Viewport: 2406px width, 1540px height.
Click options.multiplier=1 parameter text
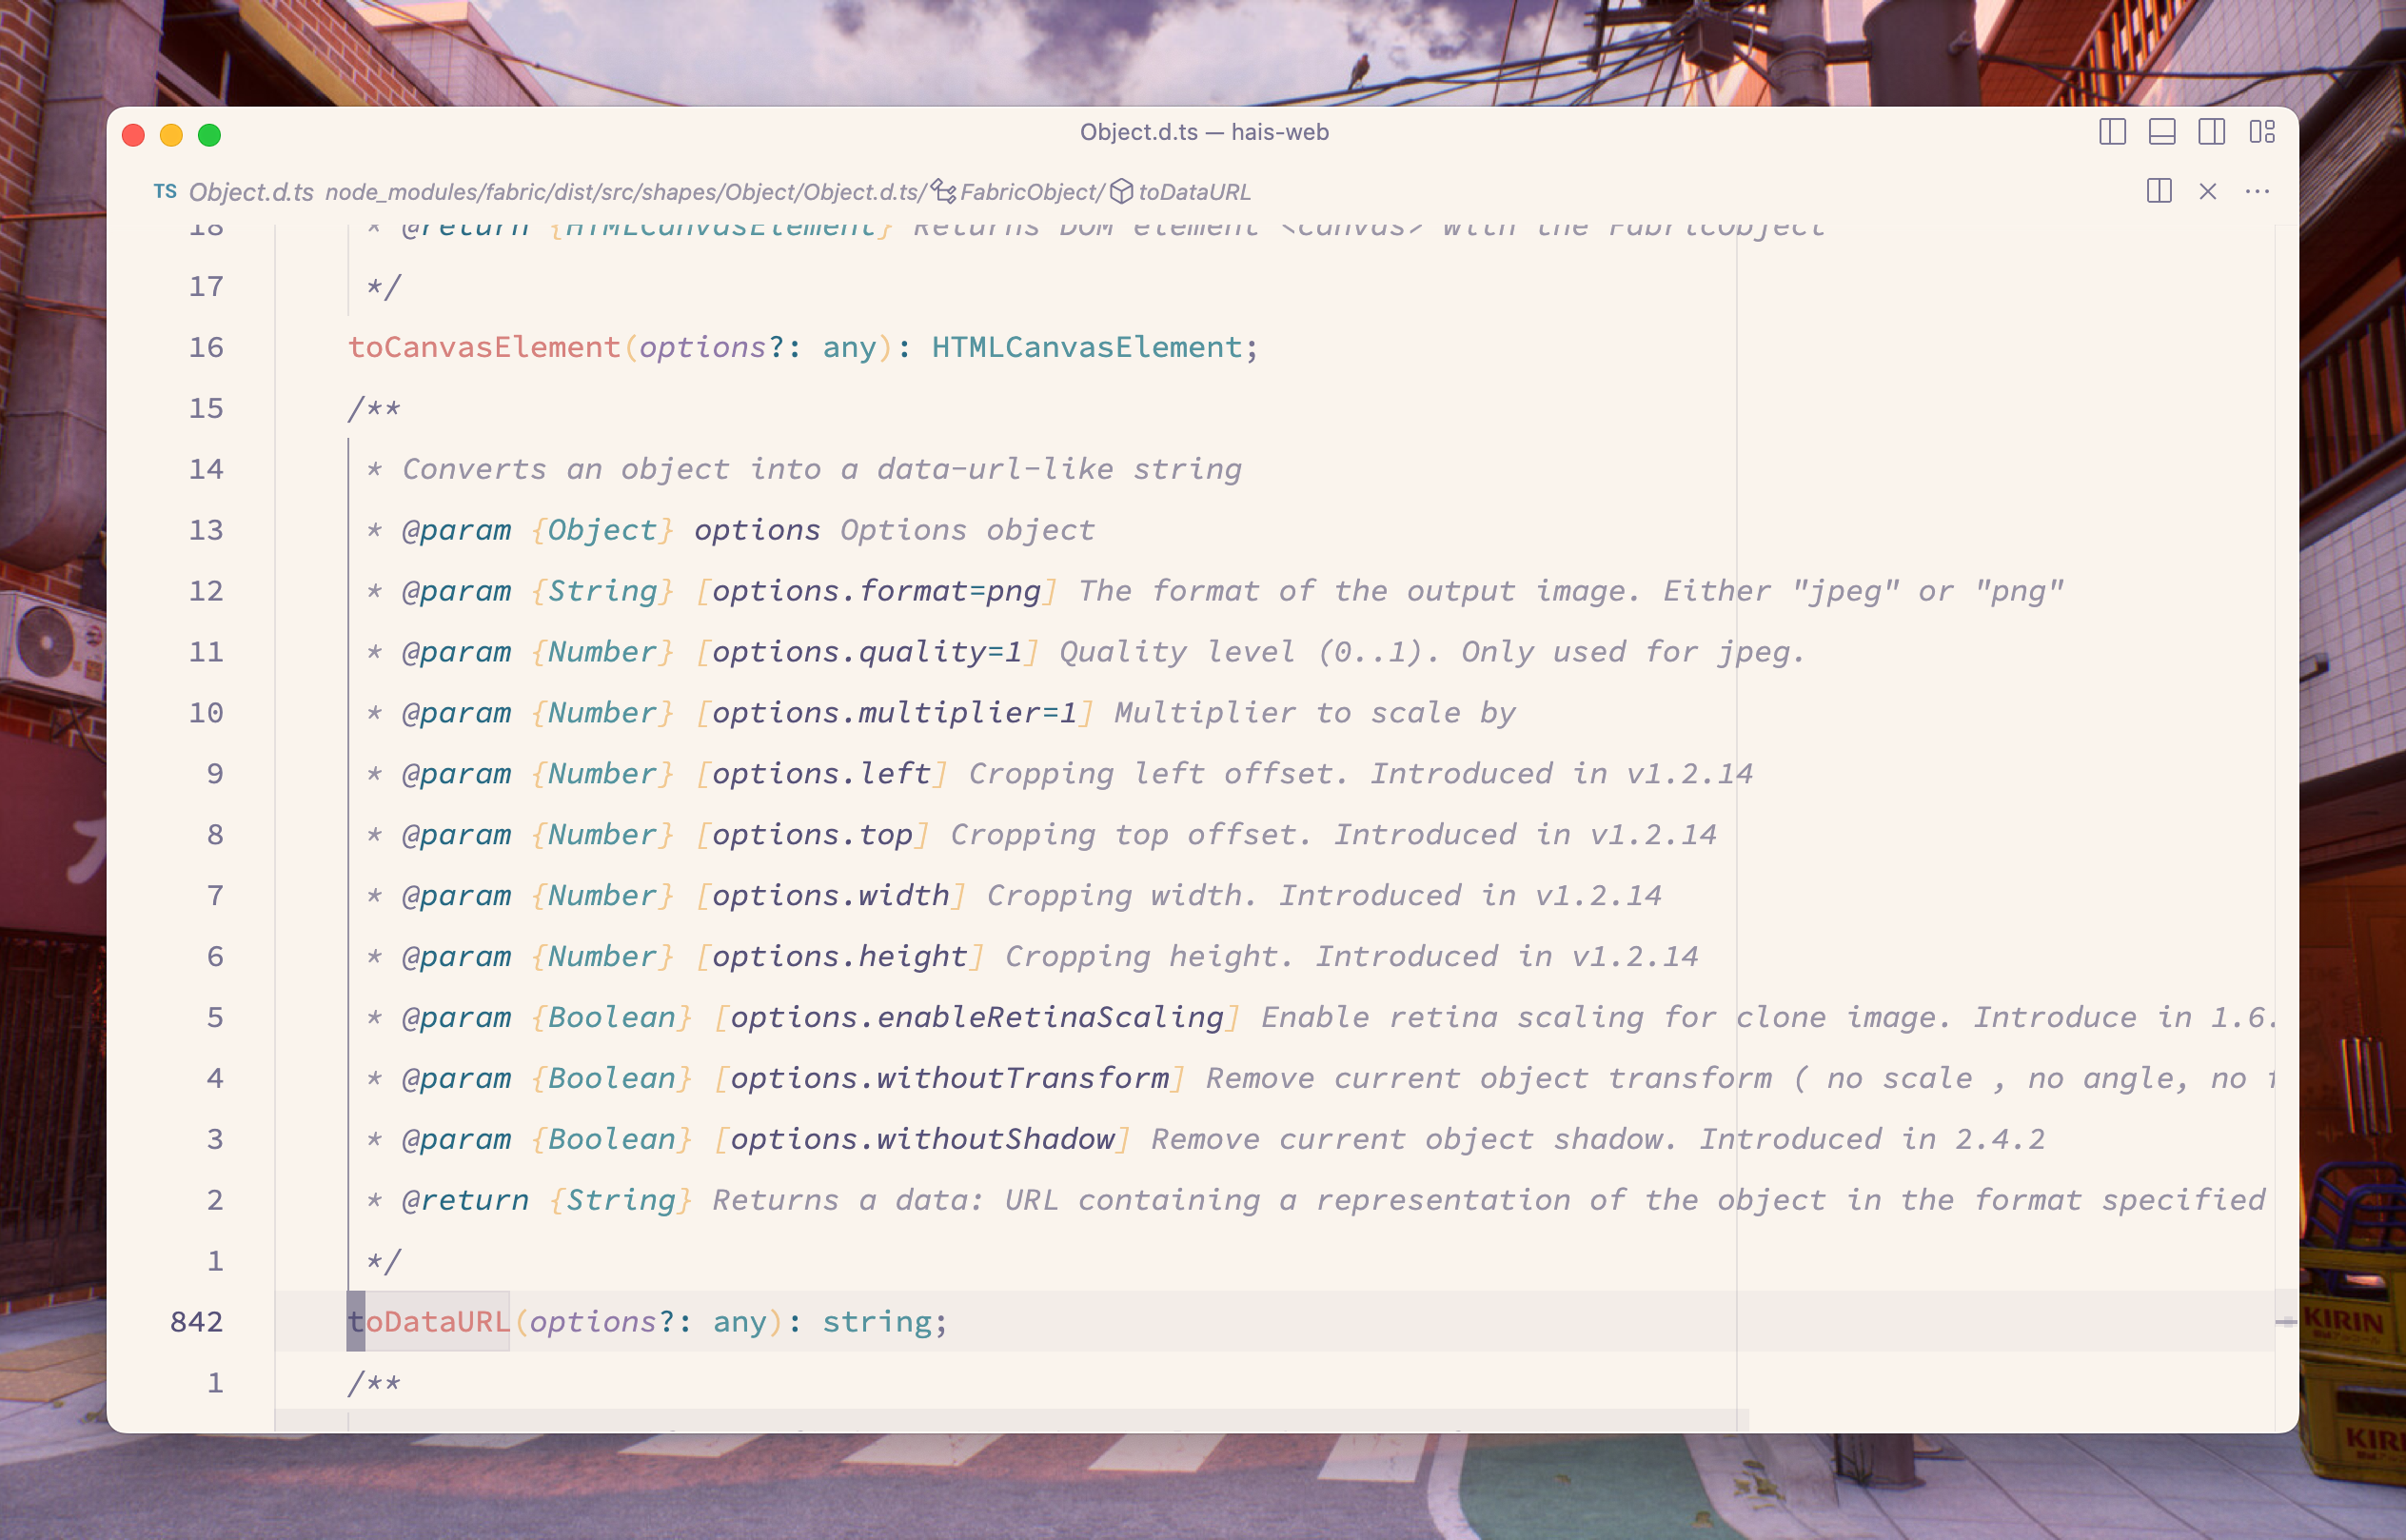click(894, 713)
